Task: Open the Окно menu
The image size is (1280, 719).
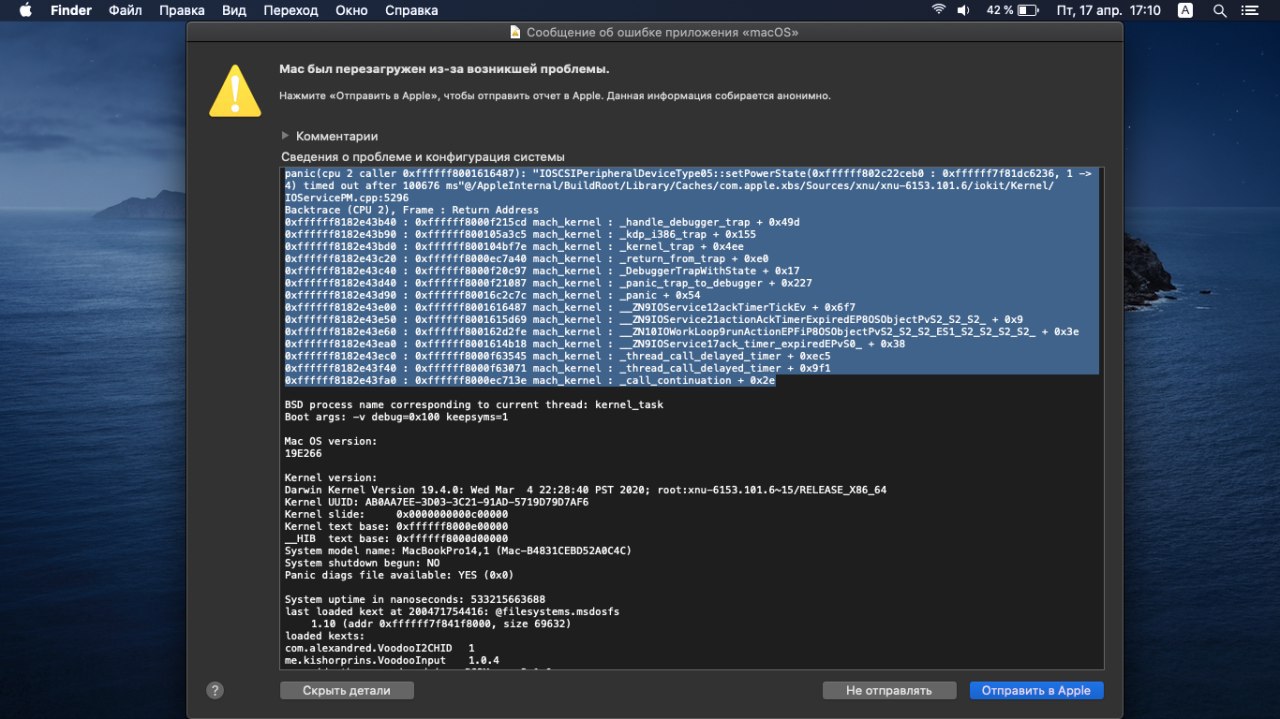Action: 352,10
